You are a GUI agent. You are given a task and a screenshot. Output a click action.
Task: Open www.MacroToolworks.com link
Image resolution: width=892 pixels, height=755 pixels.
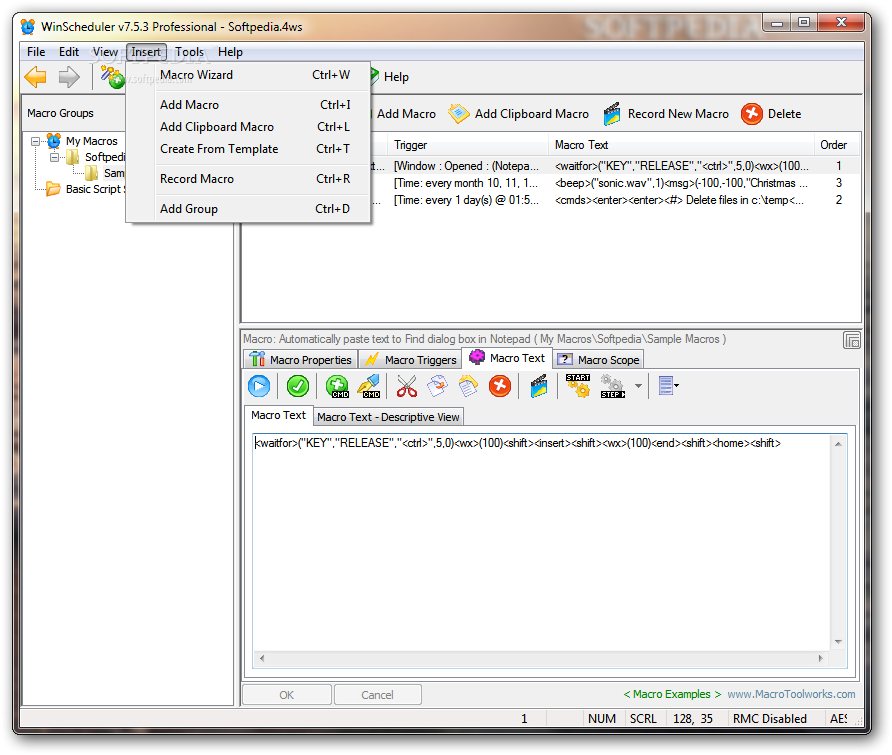pos(791,694)
